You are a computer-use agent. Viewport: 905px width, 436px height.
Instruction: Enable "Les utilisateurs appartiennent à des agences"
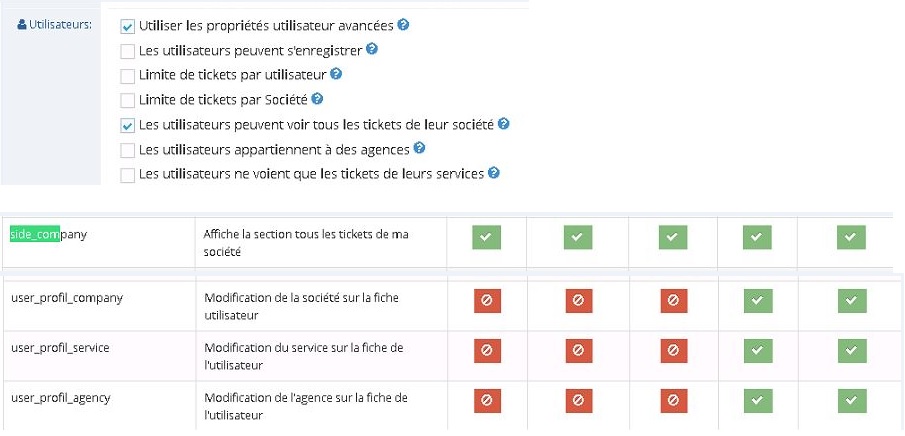click(127, 150)
